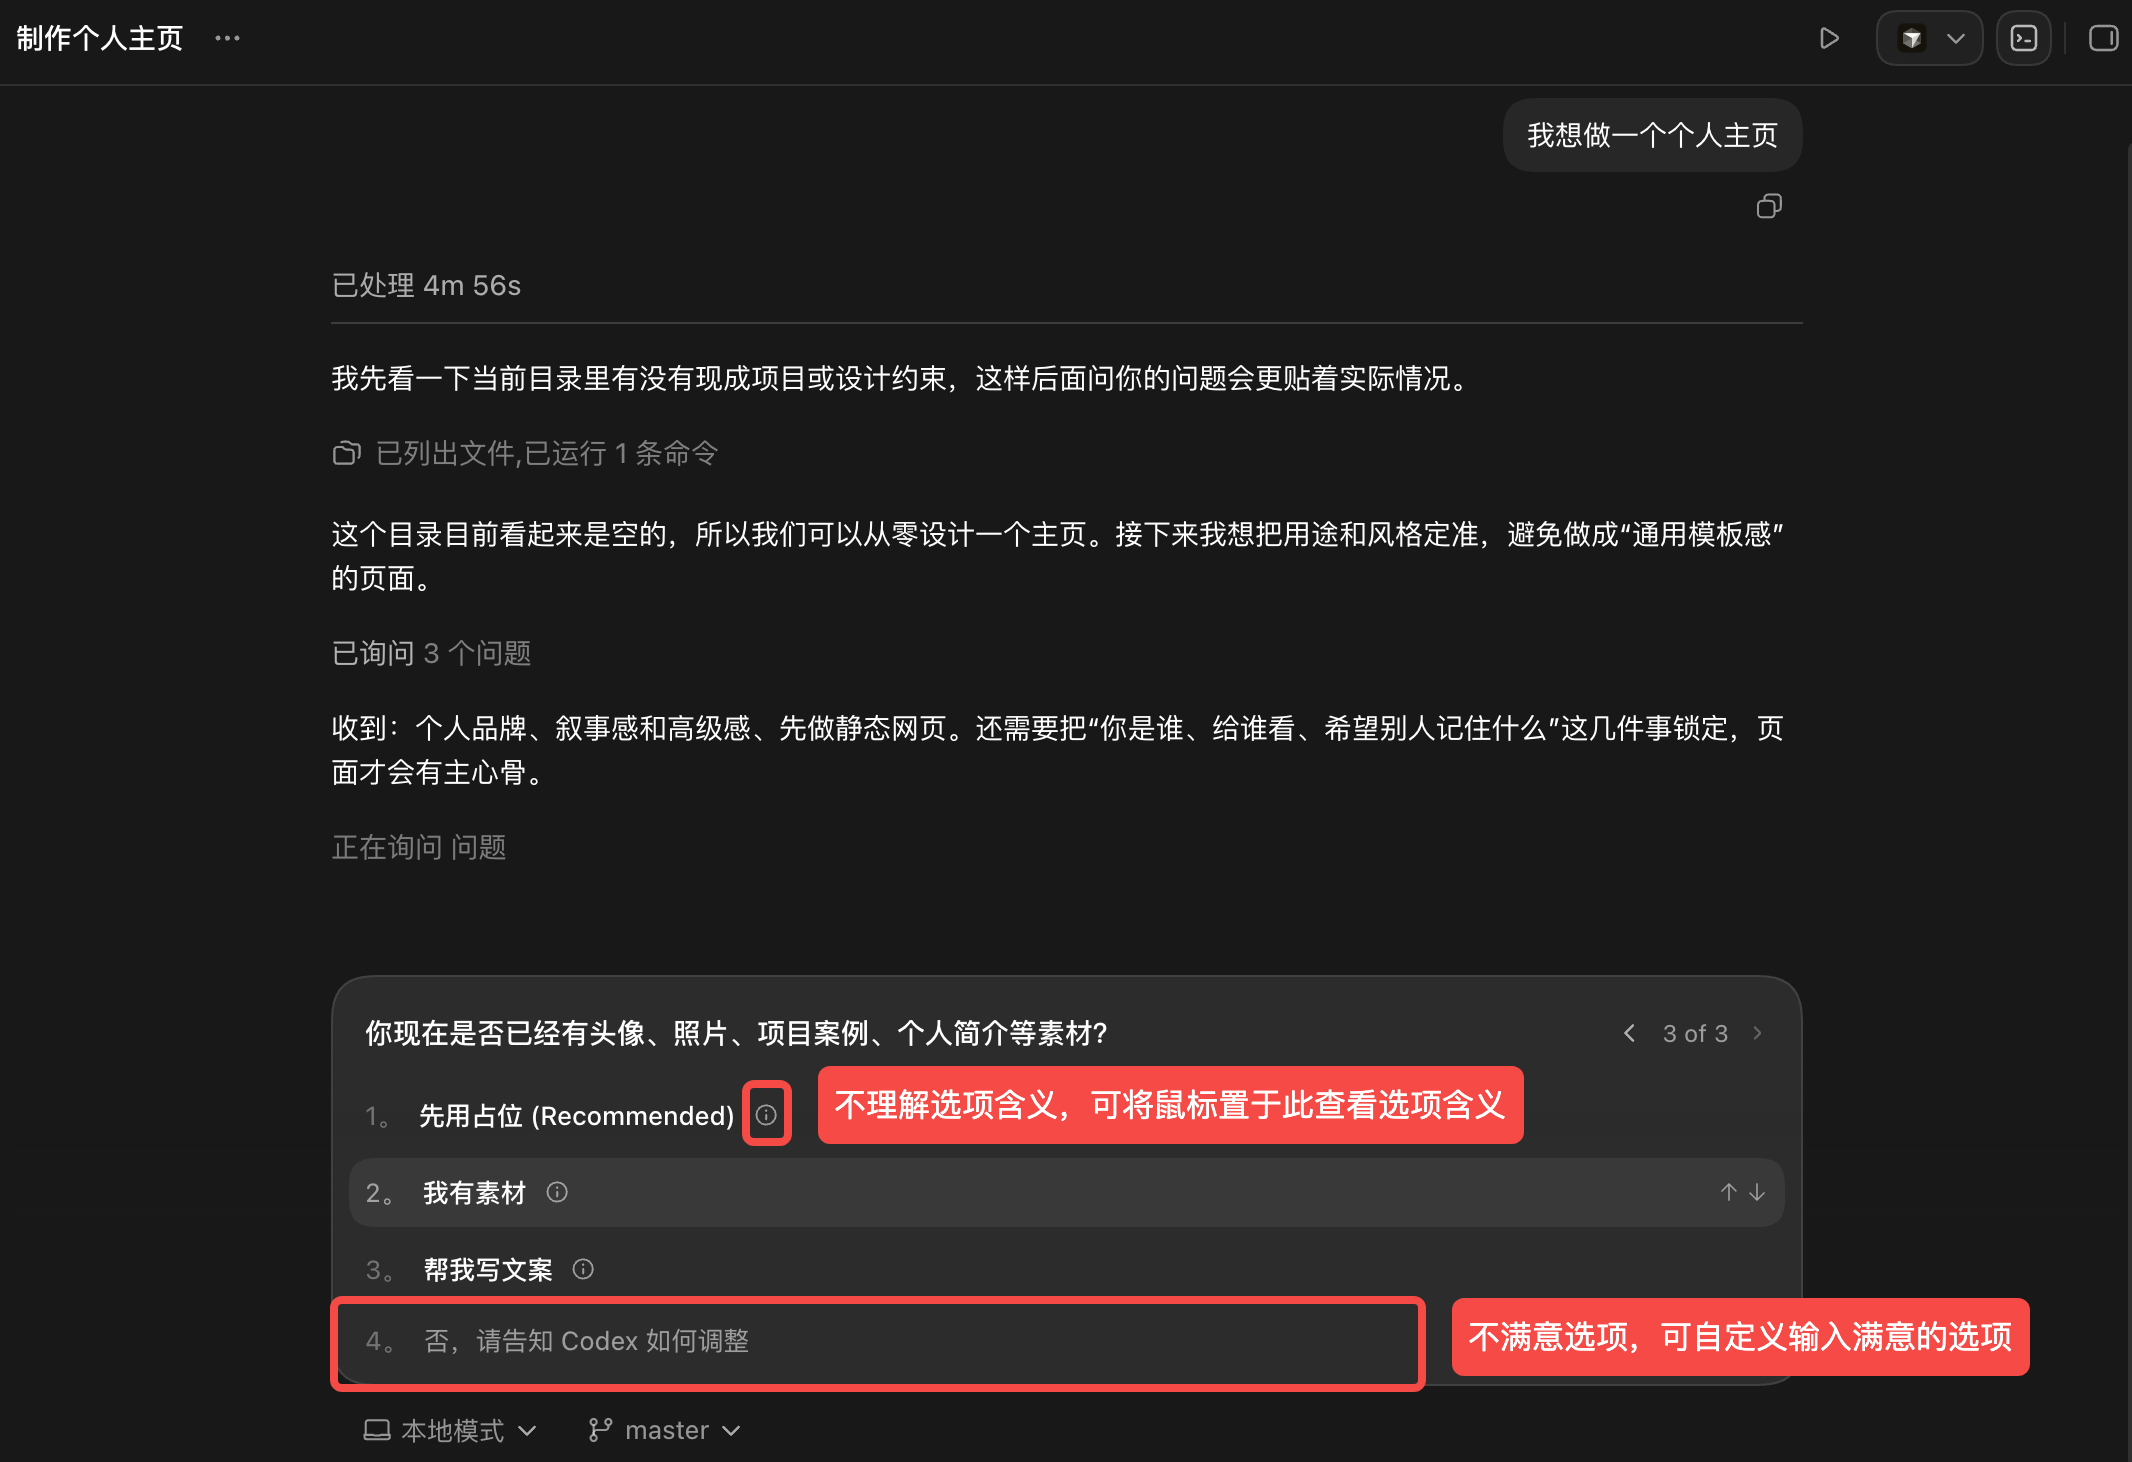The image size is (2132, 1462).
Task: Click the paragraph starting 收到：个人品牌
Action: (1057, 750)
